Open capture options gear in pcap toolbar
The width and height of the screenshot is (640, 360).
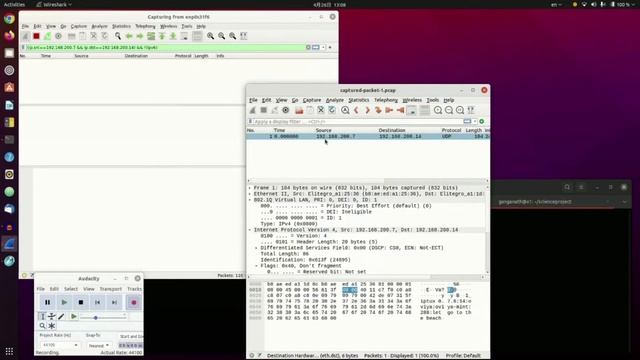[x=285, y=110]
